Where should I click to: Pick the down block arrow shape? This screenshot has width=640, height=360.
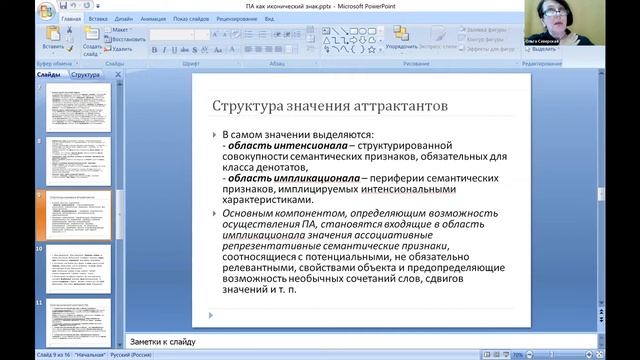coord(362,40)
